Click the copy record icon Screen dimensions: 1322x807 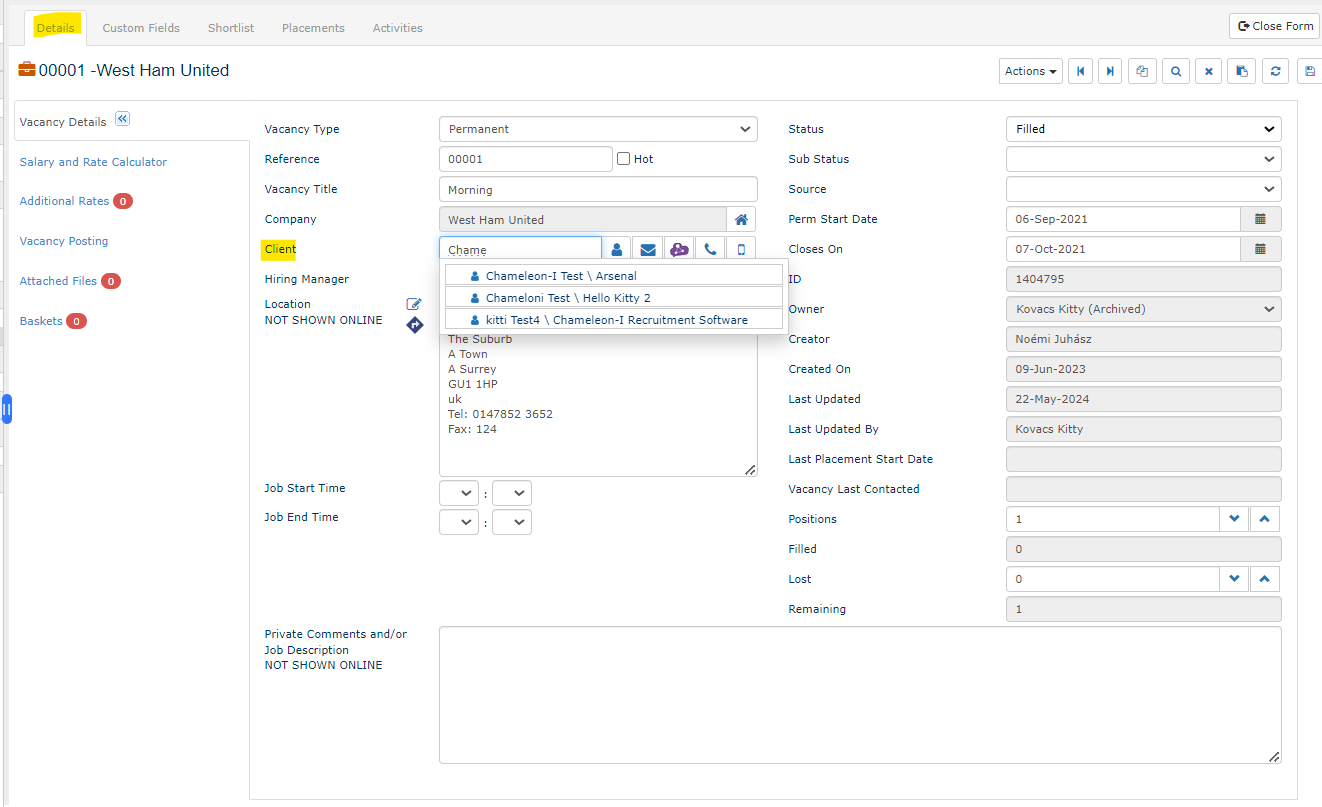point(1142,71)
